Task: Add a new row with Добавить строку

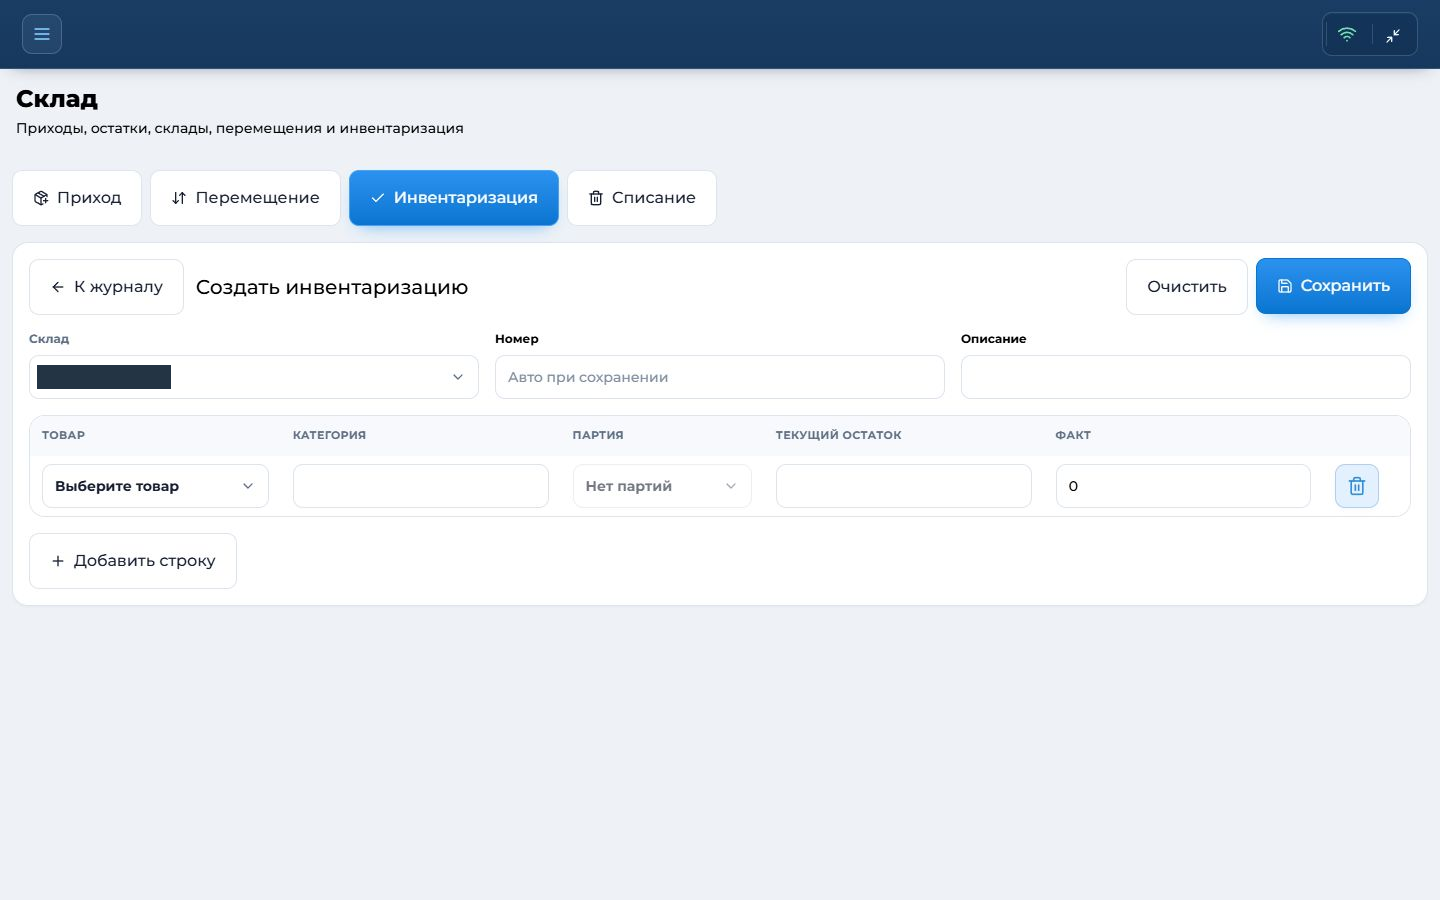Action: point(133,561)
